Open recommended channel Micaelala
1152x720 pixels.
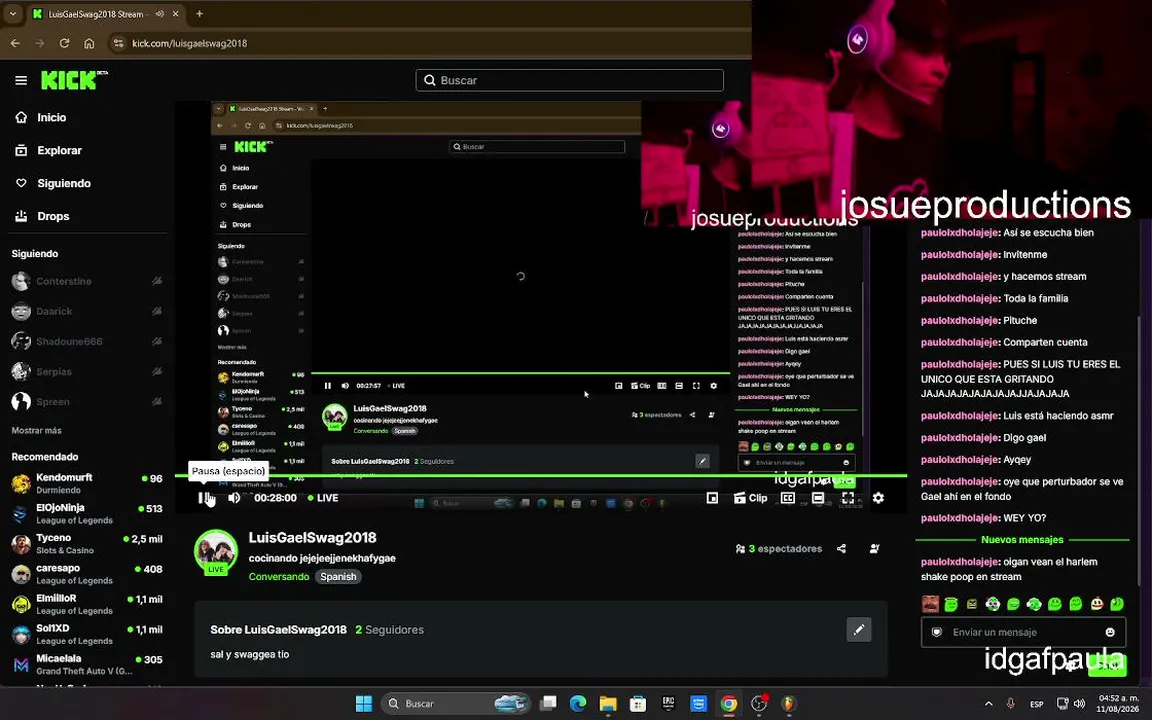87,664
